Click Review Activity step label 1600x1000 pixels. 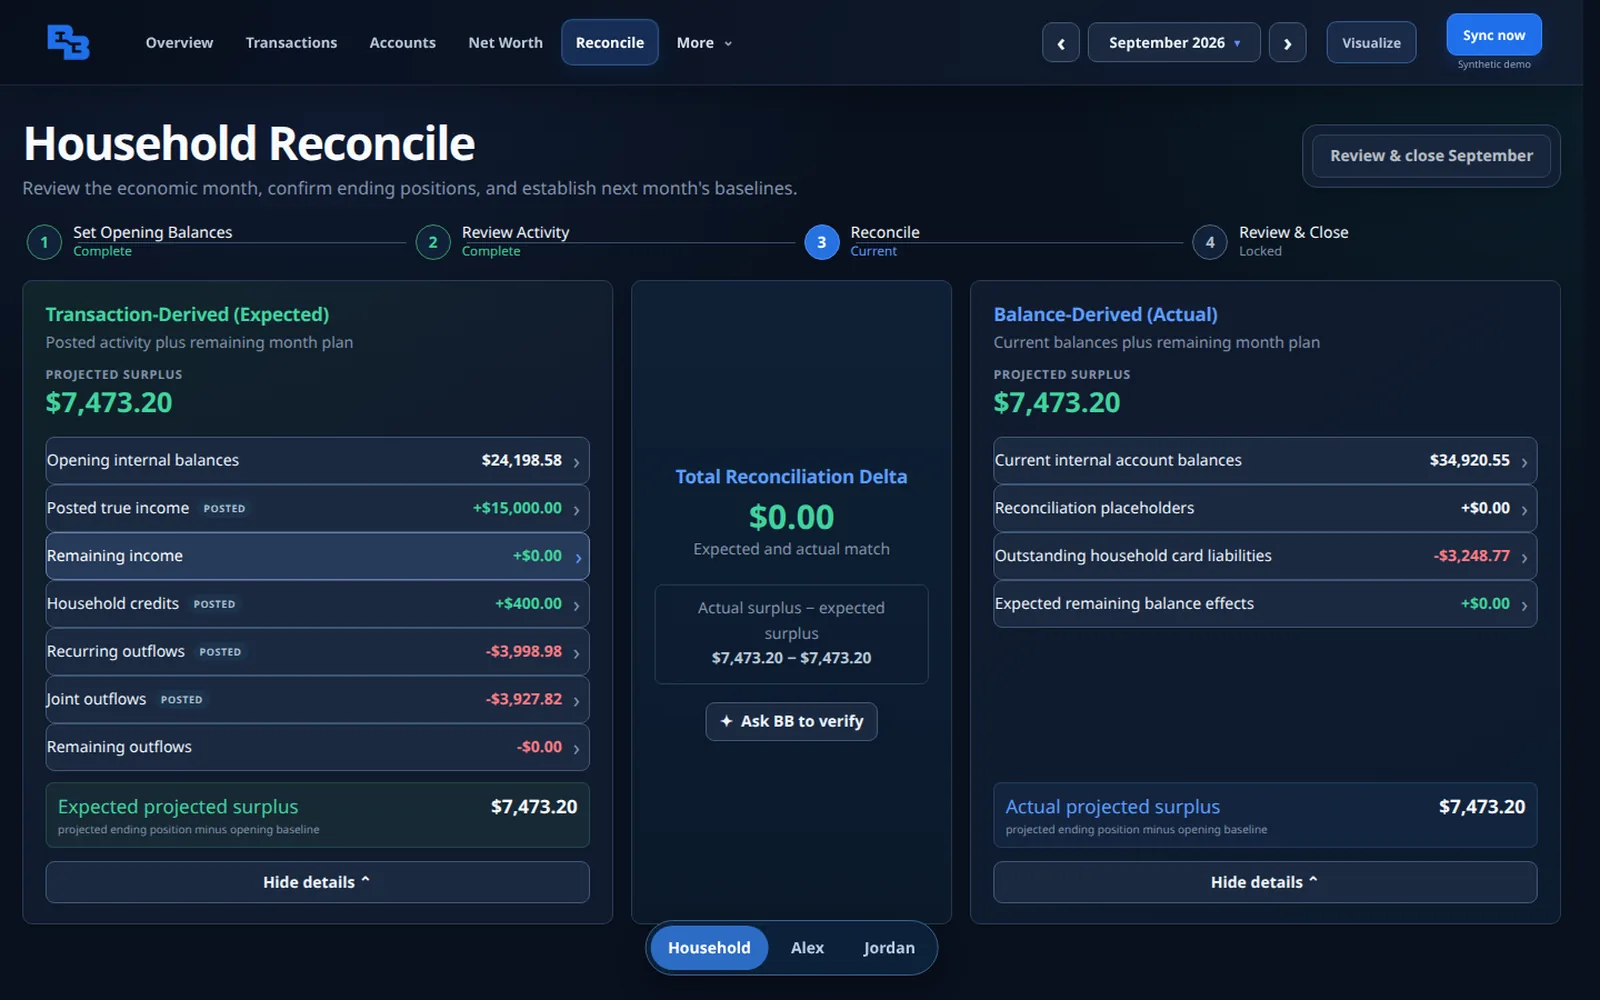tap(515, 232)
